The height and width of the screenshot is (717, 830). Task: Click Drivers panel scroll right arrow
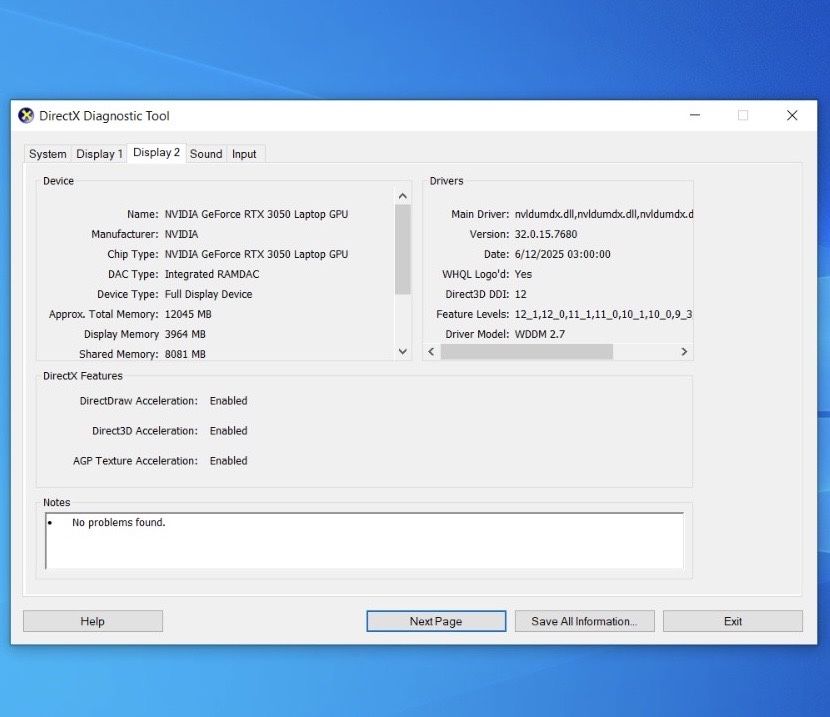pyautogui.click(x=684, y=351)
